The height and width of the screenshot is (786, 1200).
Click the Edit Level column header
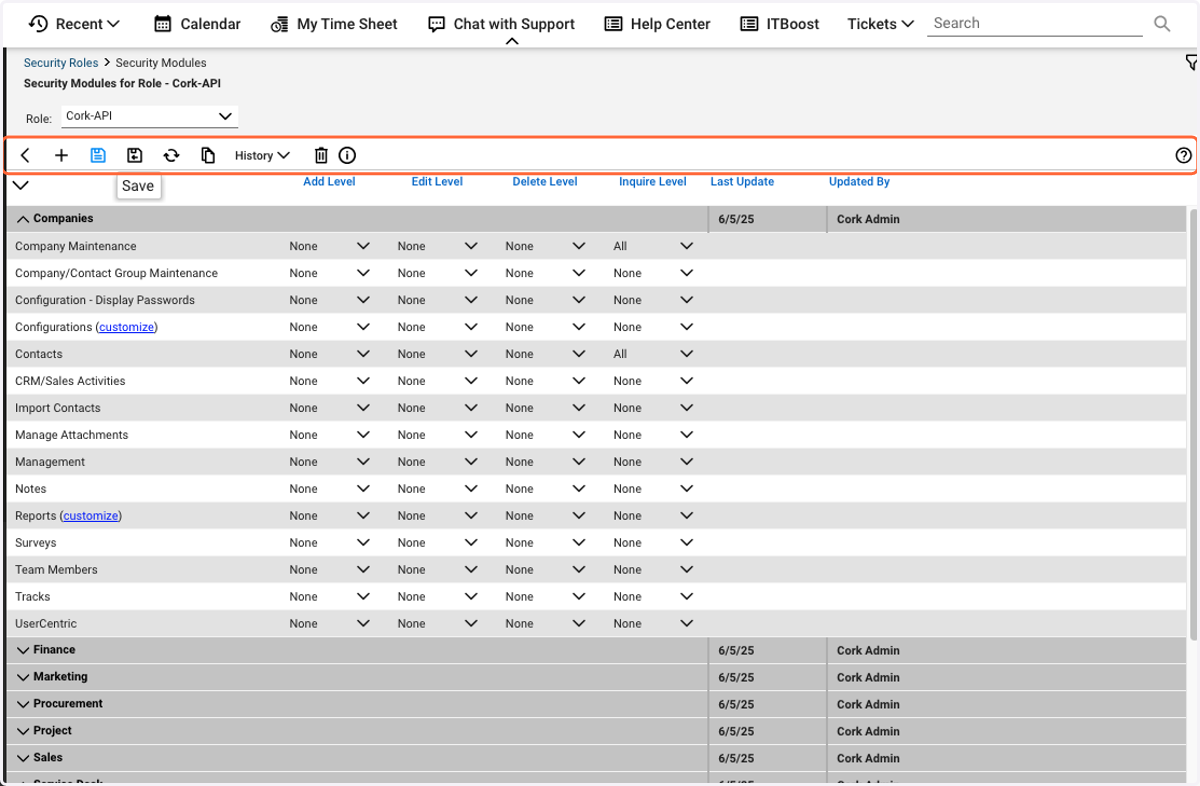(x=437, y=182)
